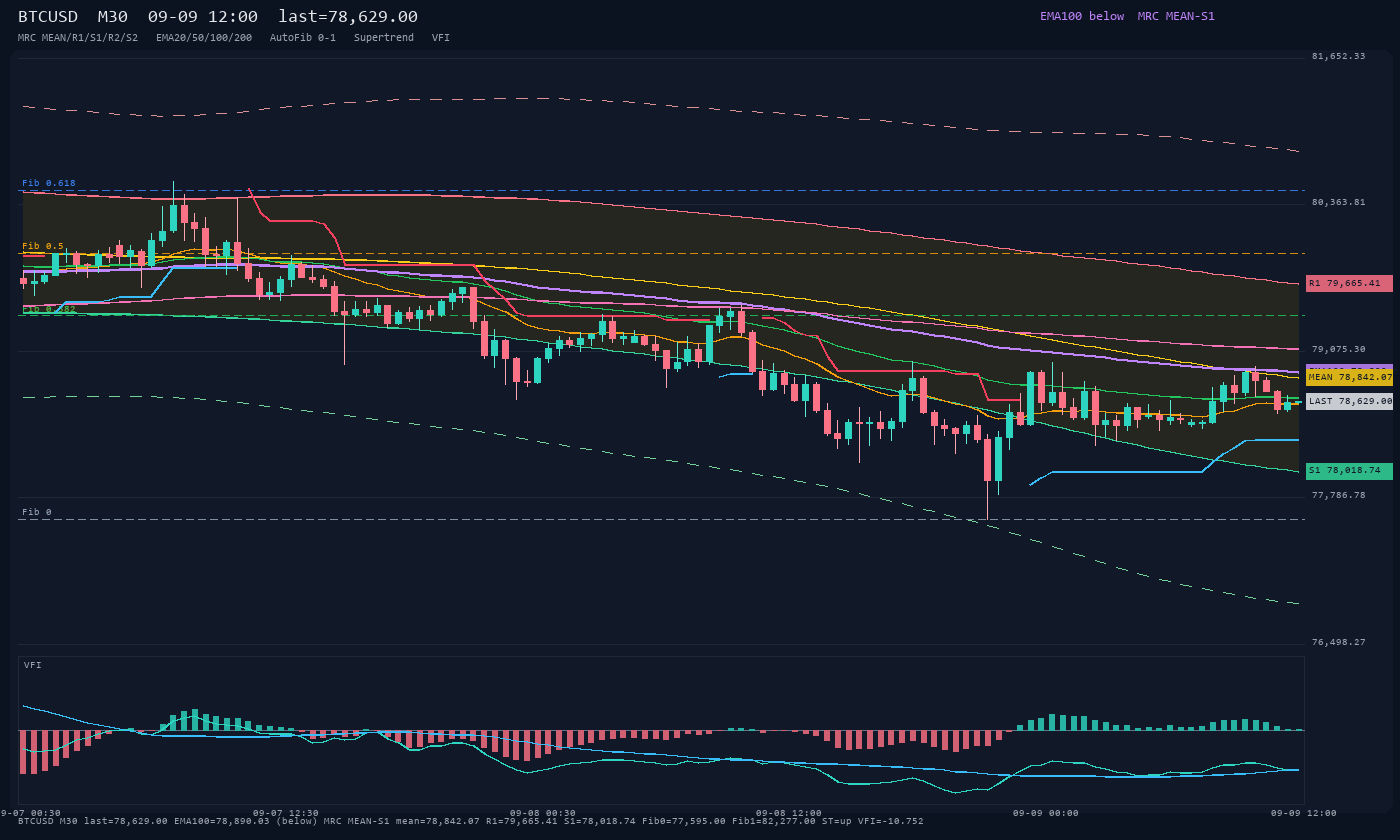Click the VFI panel title label

(33, 665)
